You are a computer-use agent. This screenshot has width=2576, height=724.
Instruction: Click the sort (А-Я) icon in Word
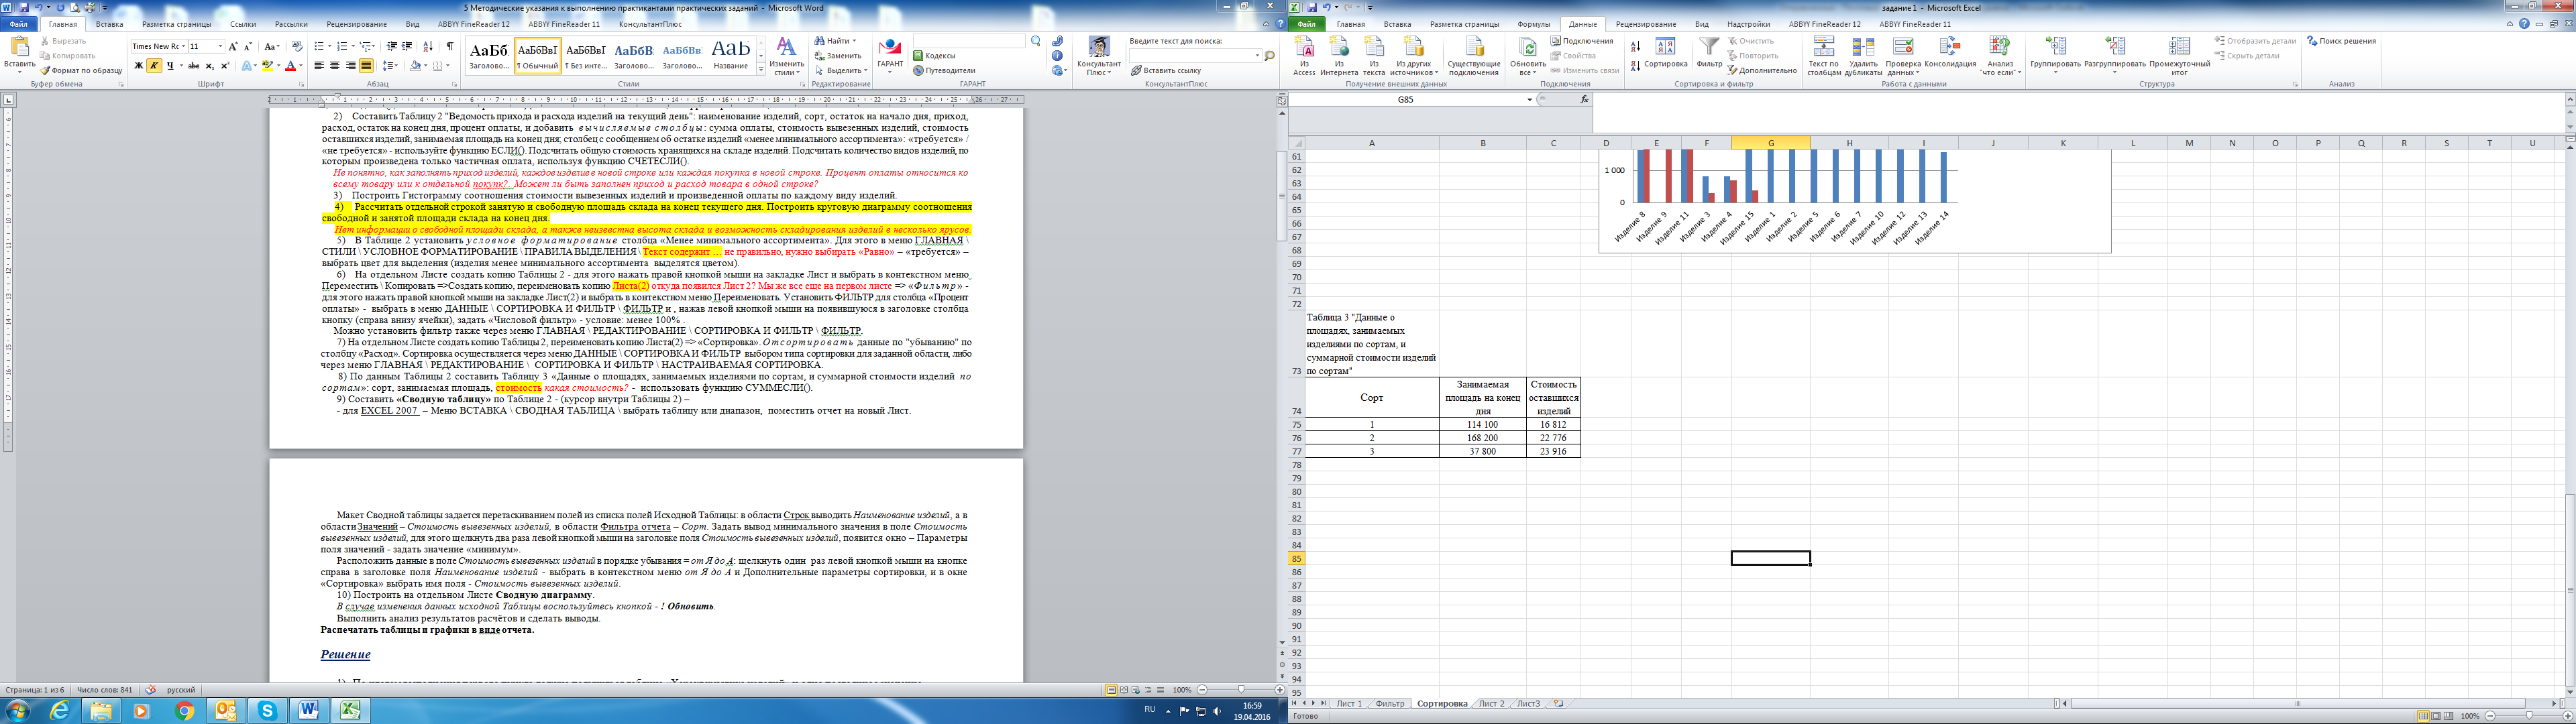[428, 46]
